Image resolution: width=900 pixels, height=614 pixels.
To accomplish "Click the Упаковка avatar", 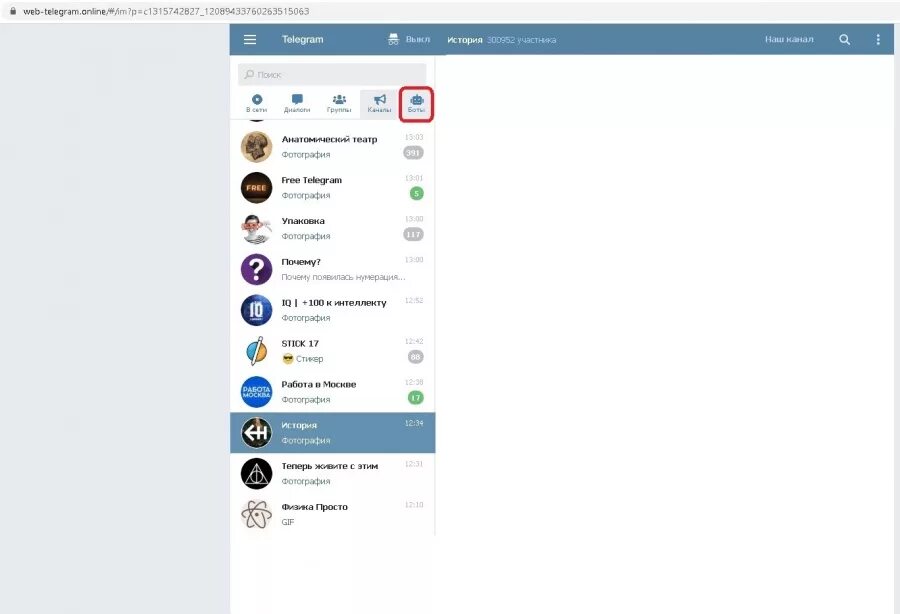I will (x=256, y=228).
